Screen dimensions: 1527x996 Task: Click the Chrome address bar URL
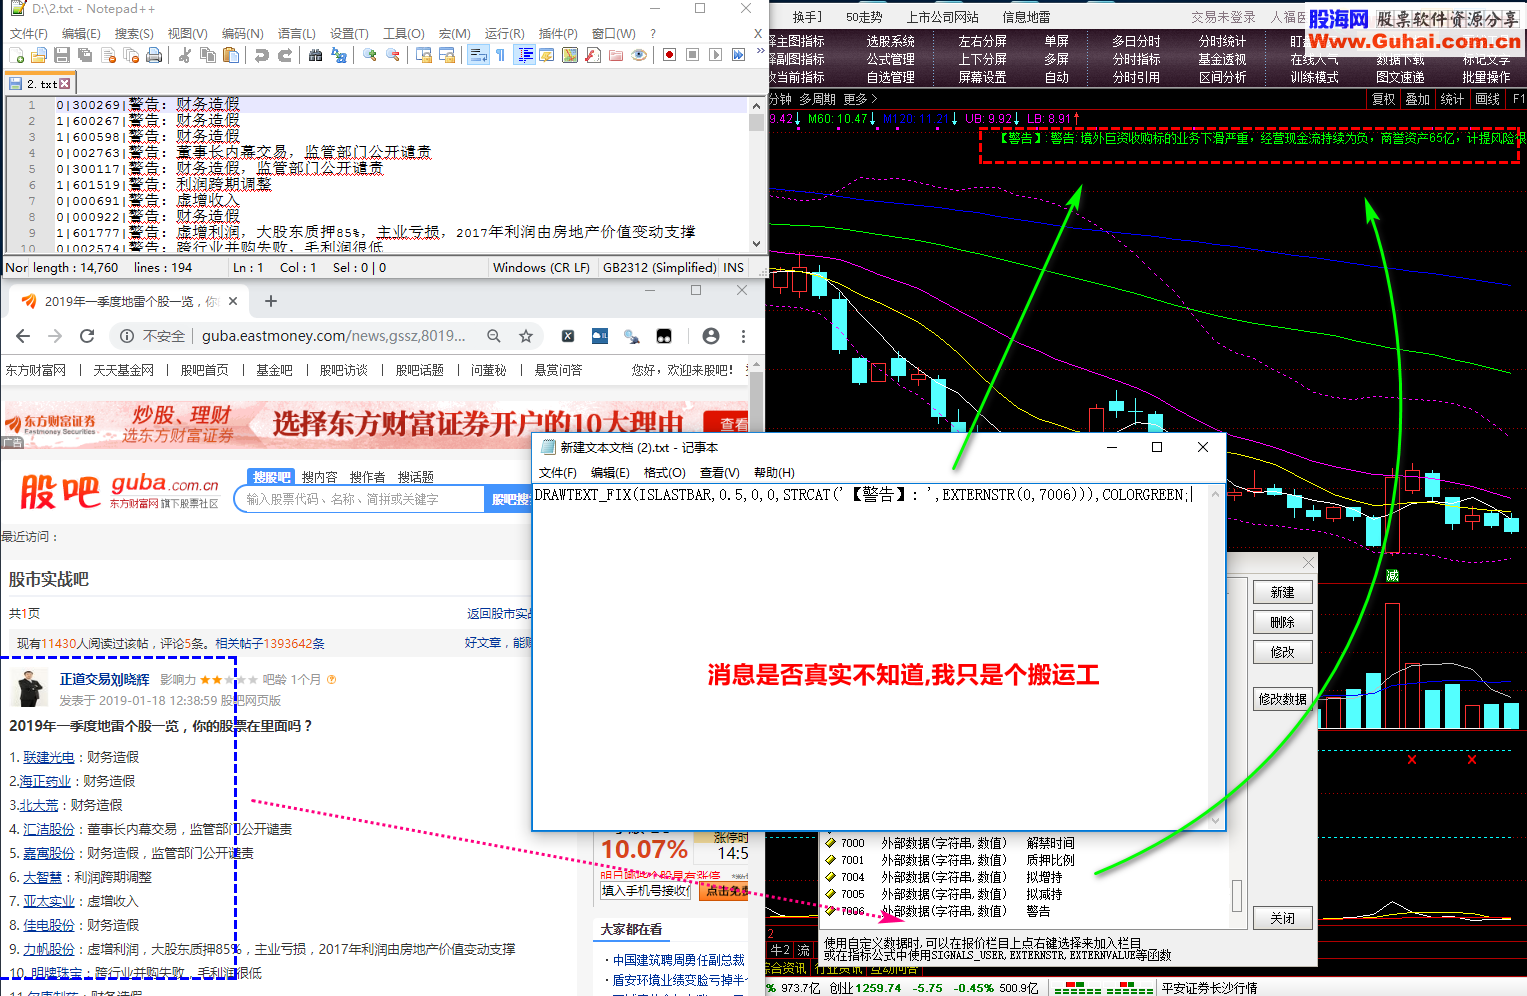334,336
